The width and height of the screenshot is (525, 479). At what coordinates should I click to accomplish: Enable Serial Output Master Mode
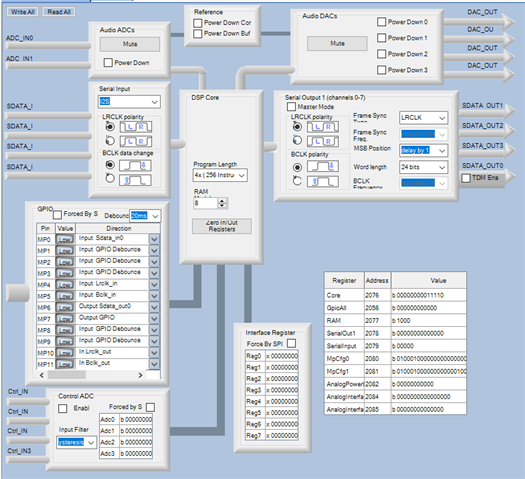click(291, 107)
